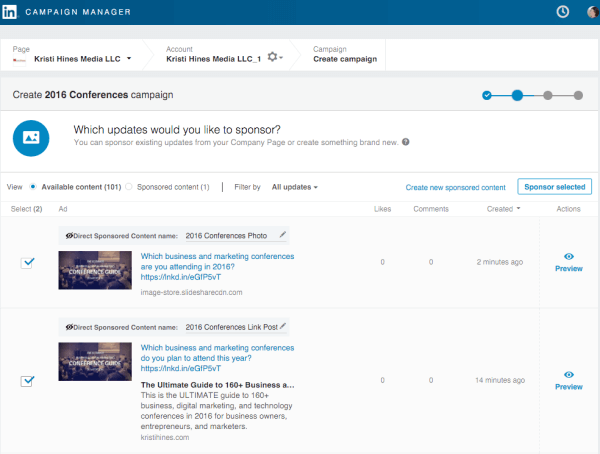Uncheck the 2016 Conferences Photo checkbox
This screenshot has width=600, height=454.
coord(27,262)
